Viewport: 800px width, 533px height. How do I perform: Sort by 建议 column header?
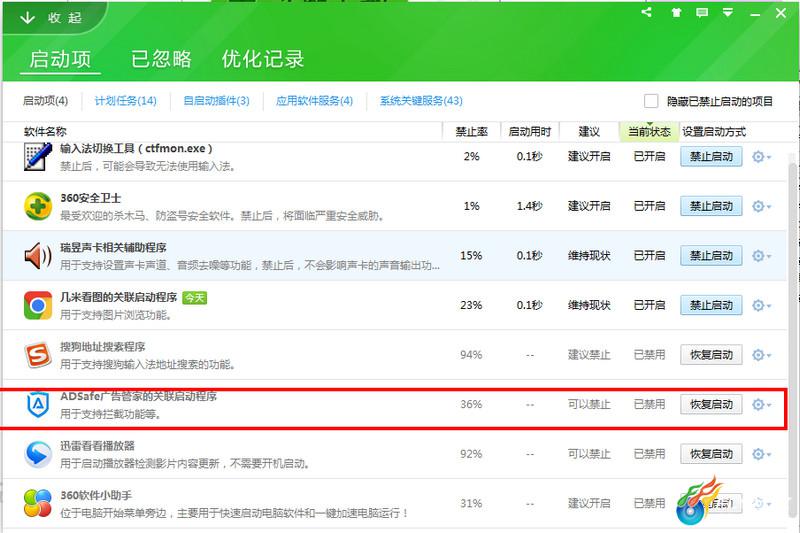pyautogui.click(x=589, y=132)
